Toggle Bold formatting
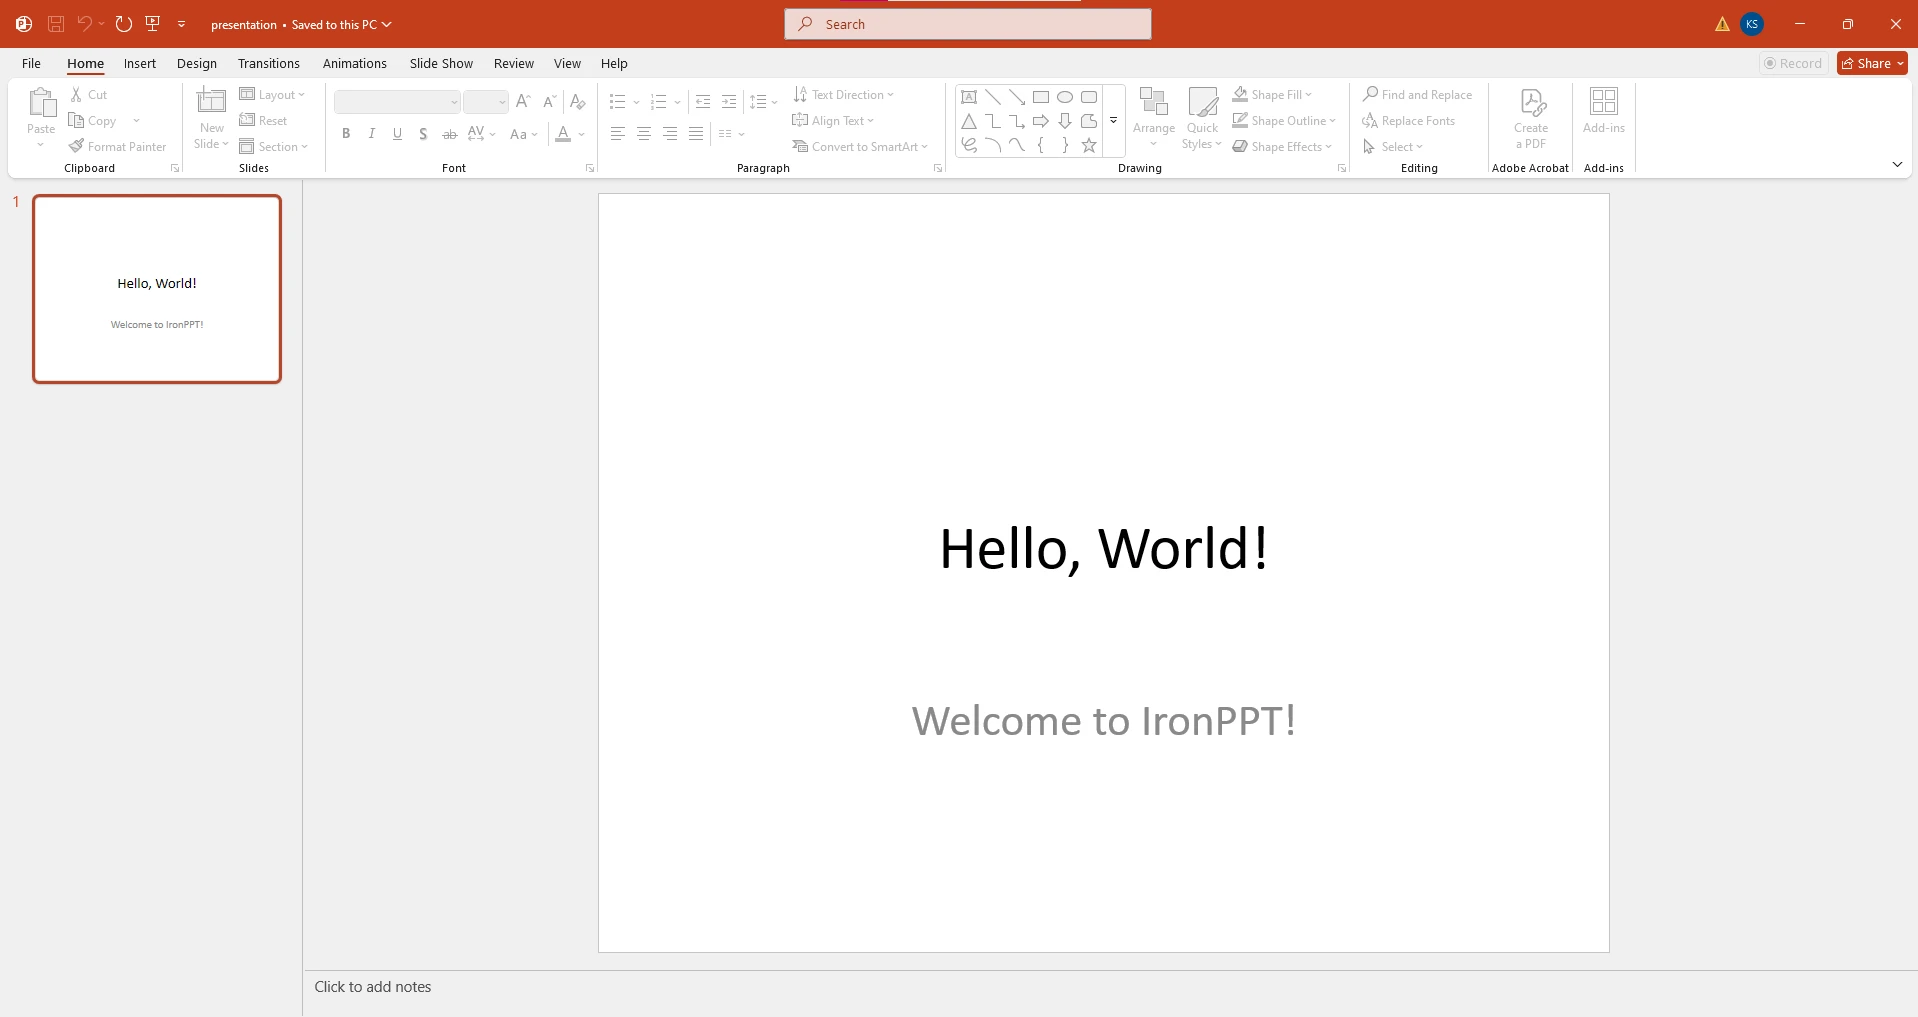This screenshot has width=1918, height=1017. [346, 134]
